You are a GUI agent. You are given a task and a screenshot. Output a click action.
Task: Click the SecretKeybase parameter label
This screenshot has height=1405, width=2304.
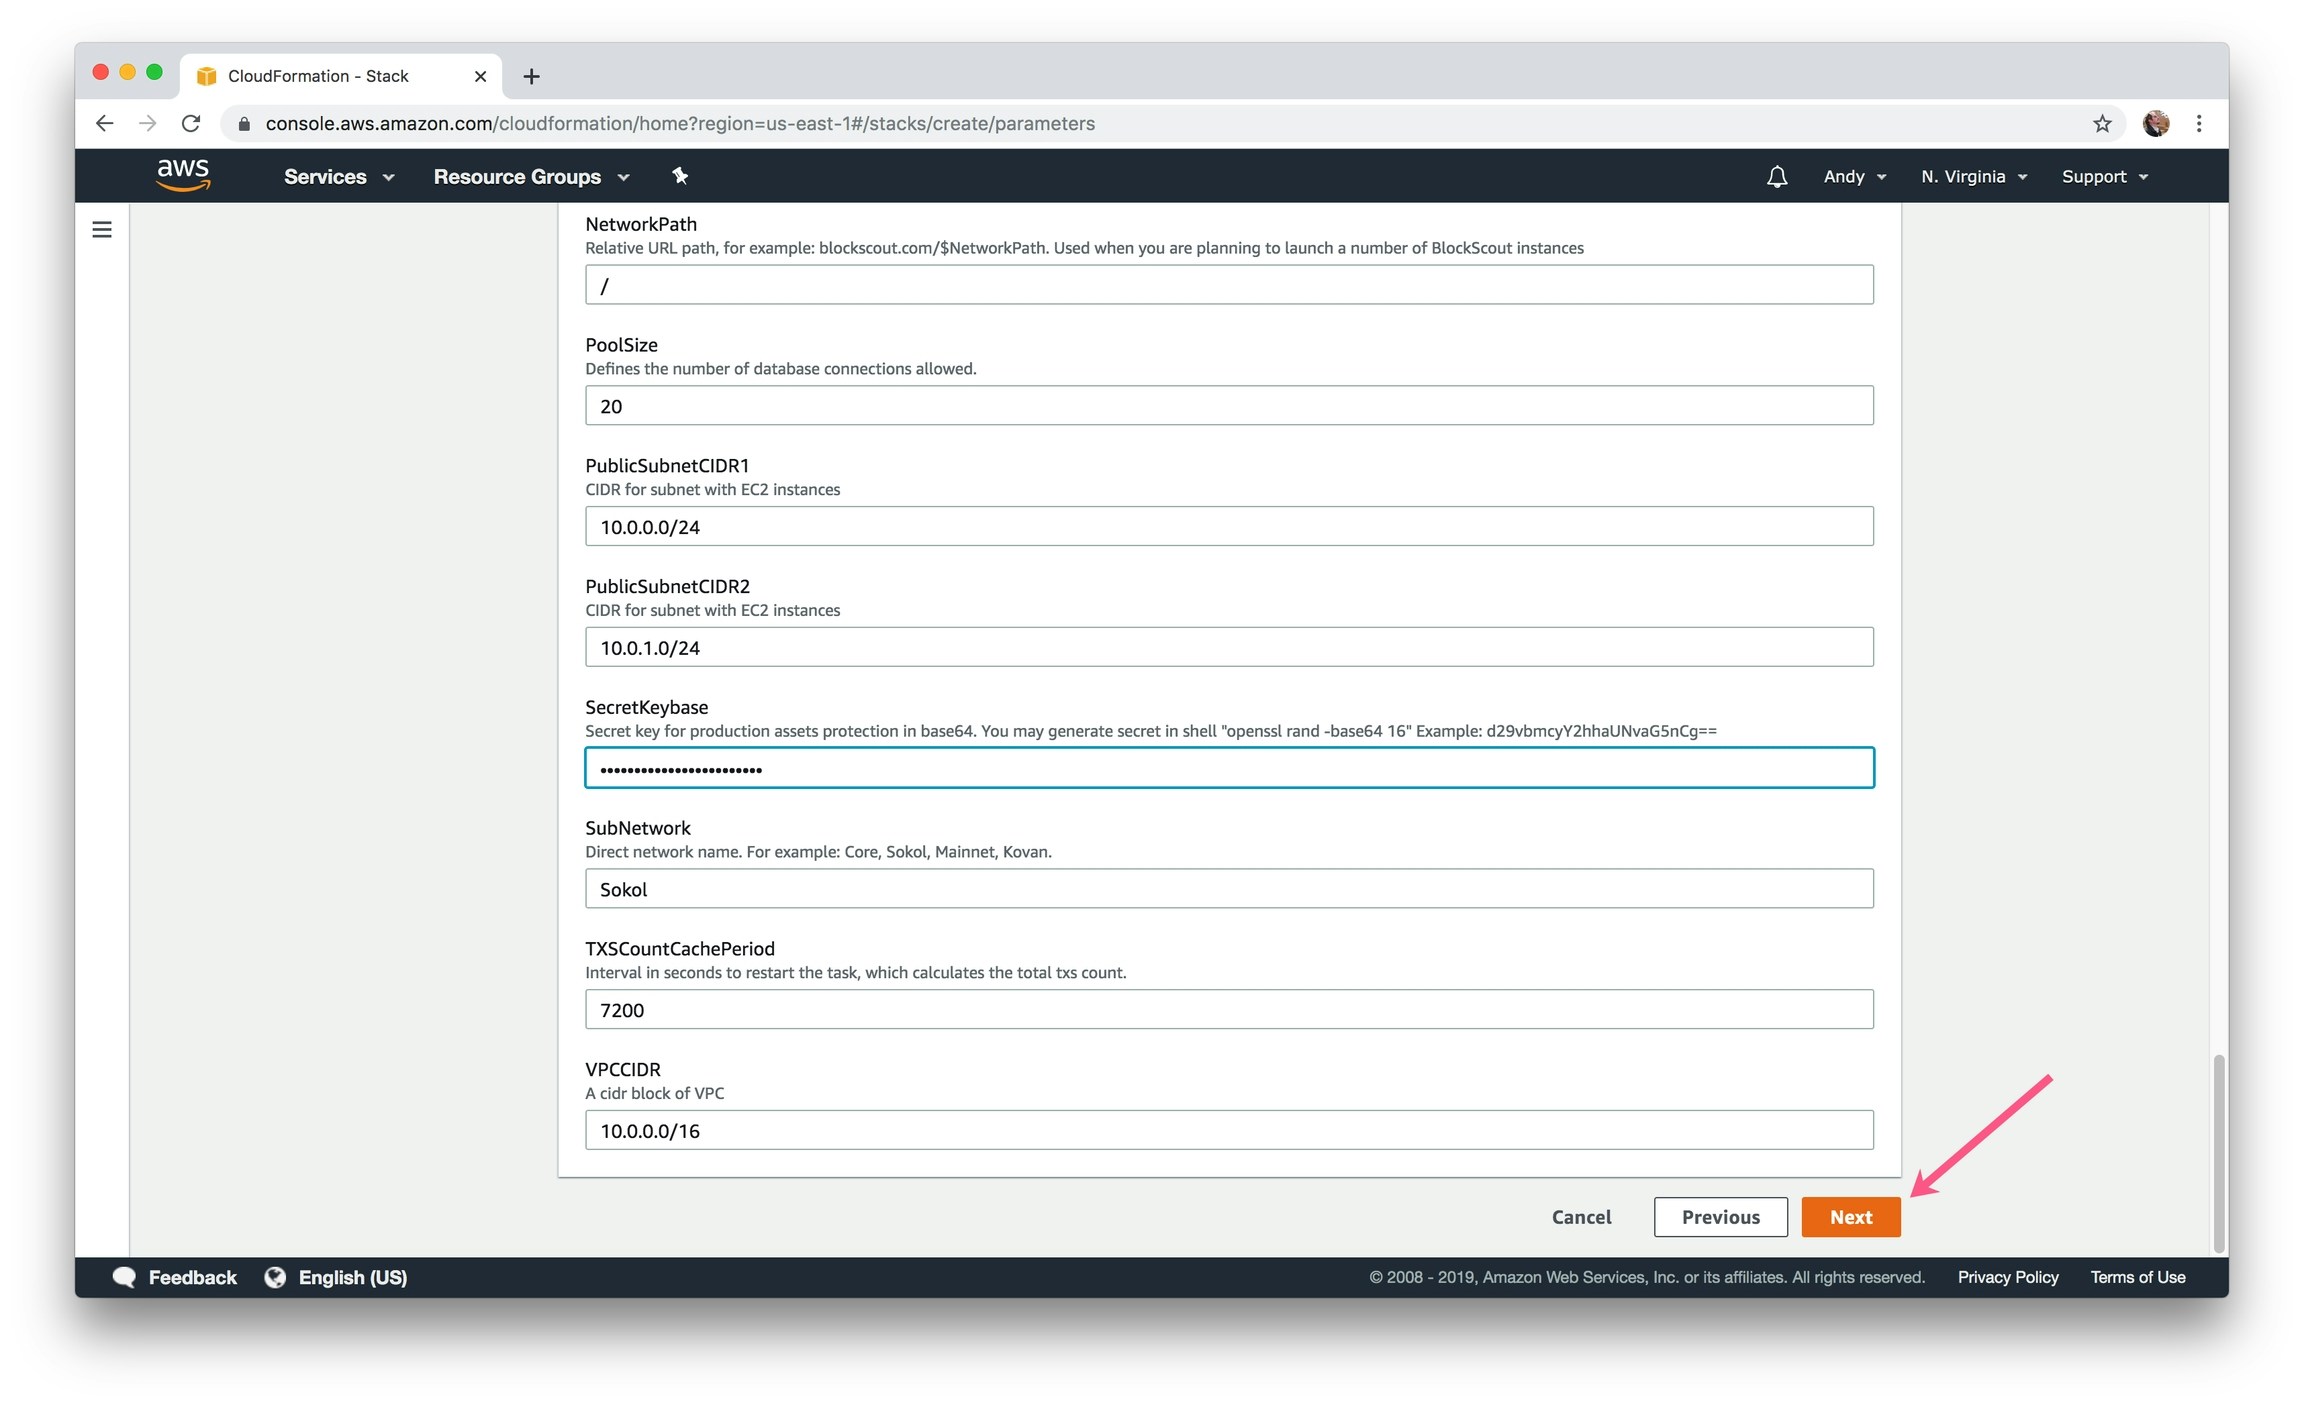pos(646,707)
